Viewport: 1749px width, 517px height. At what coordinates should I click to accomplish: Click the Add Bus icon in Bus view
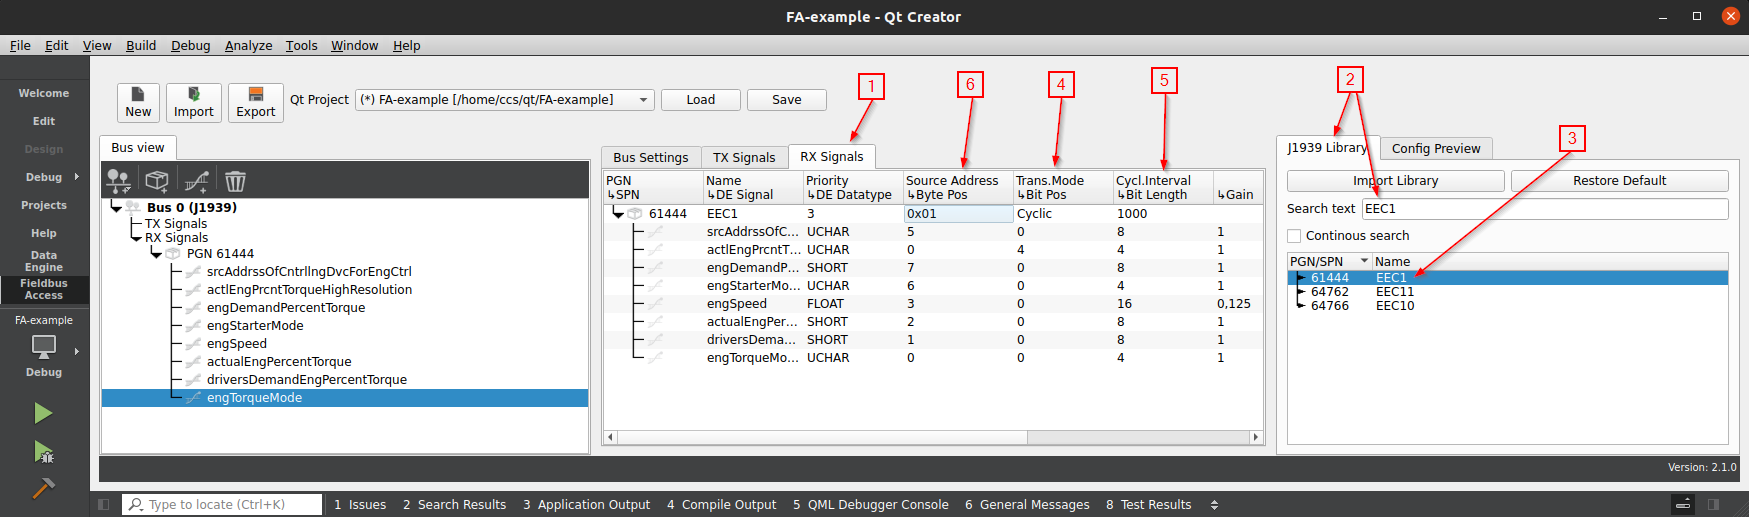click(x=118, y=181)
